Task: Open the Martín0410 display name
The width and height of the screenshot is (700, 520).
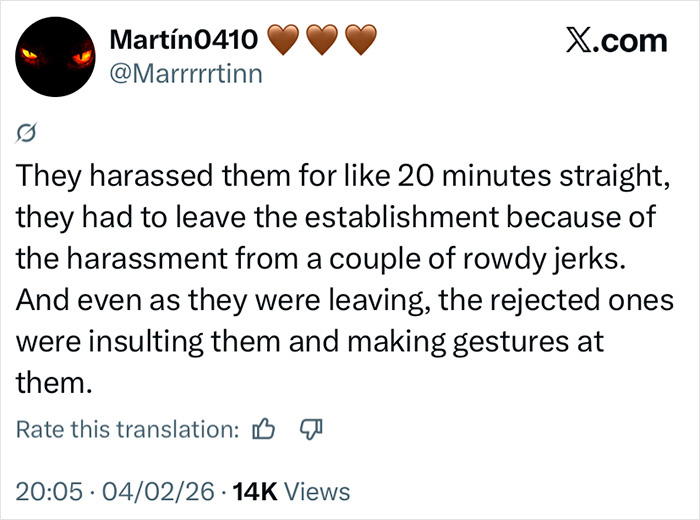Action: (x=185, y=40)
